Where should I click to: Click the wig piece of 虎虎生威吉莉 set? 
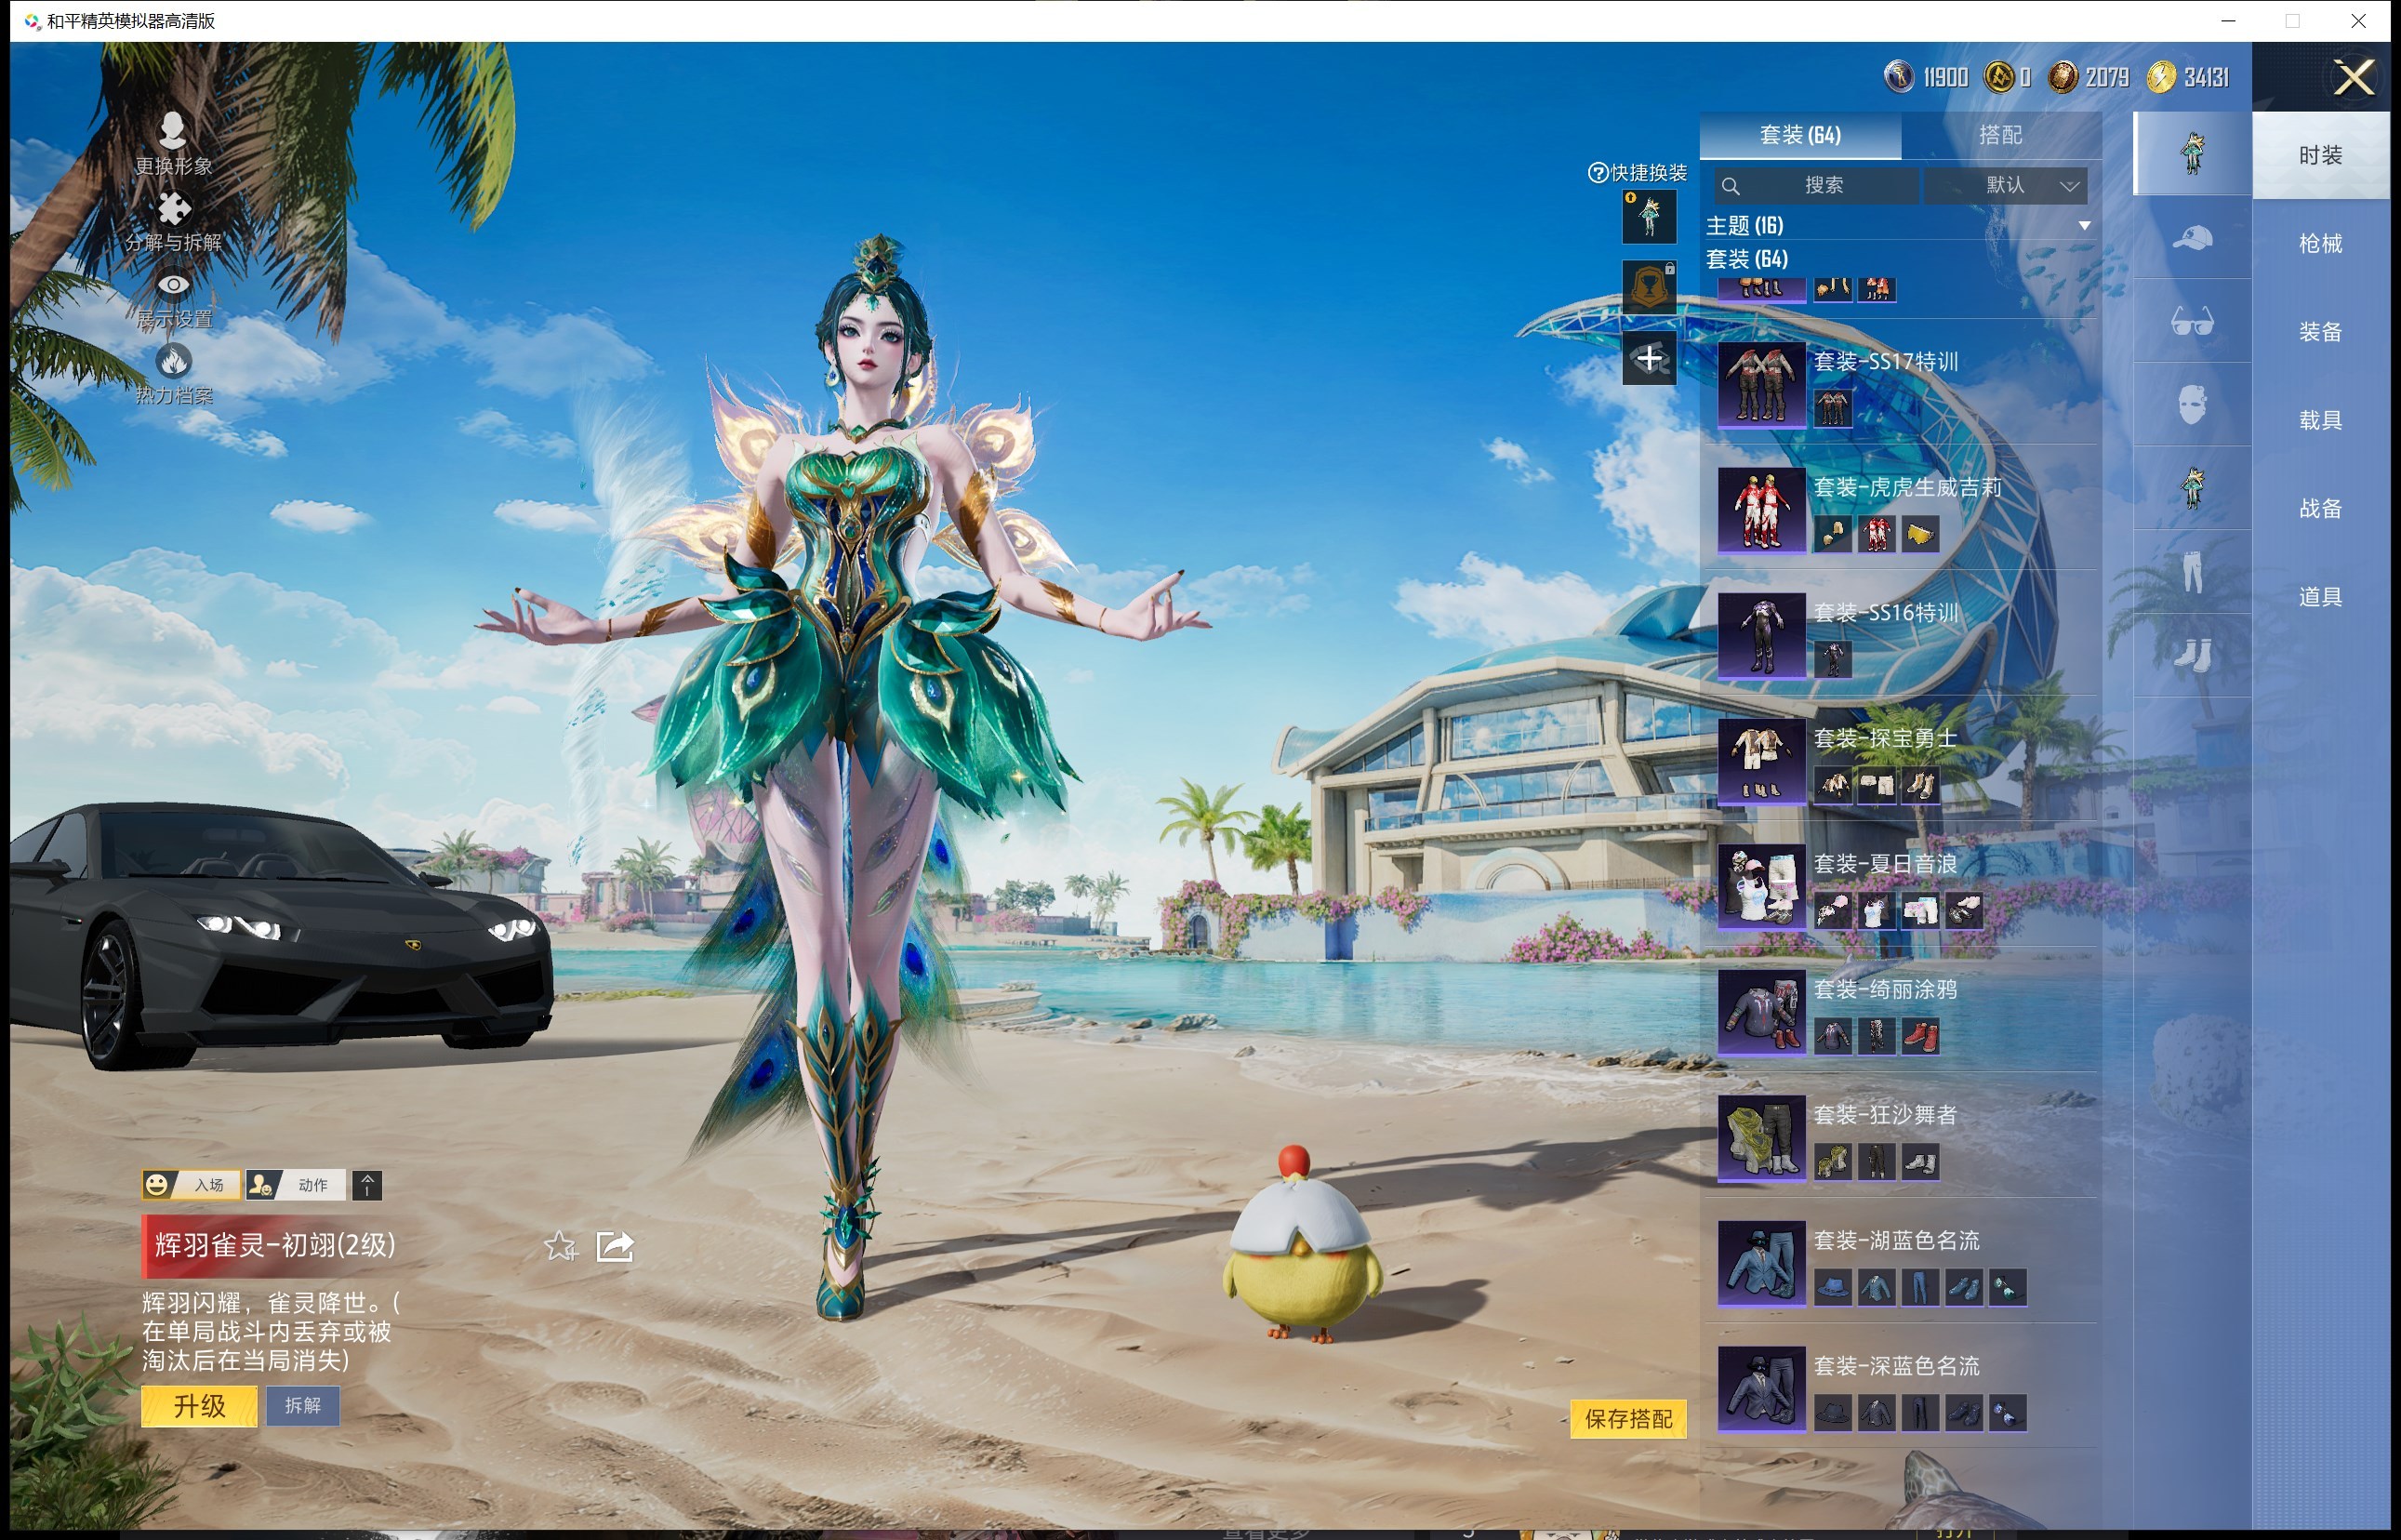click(x=1832, y=534)
